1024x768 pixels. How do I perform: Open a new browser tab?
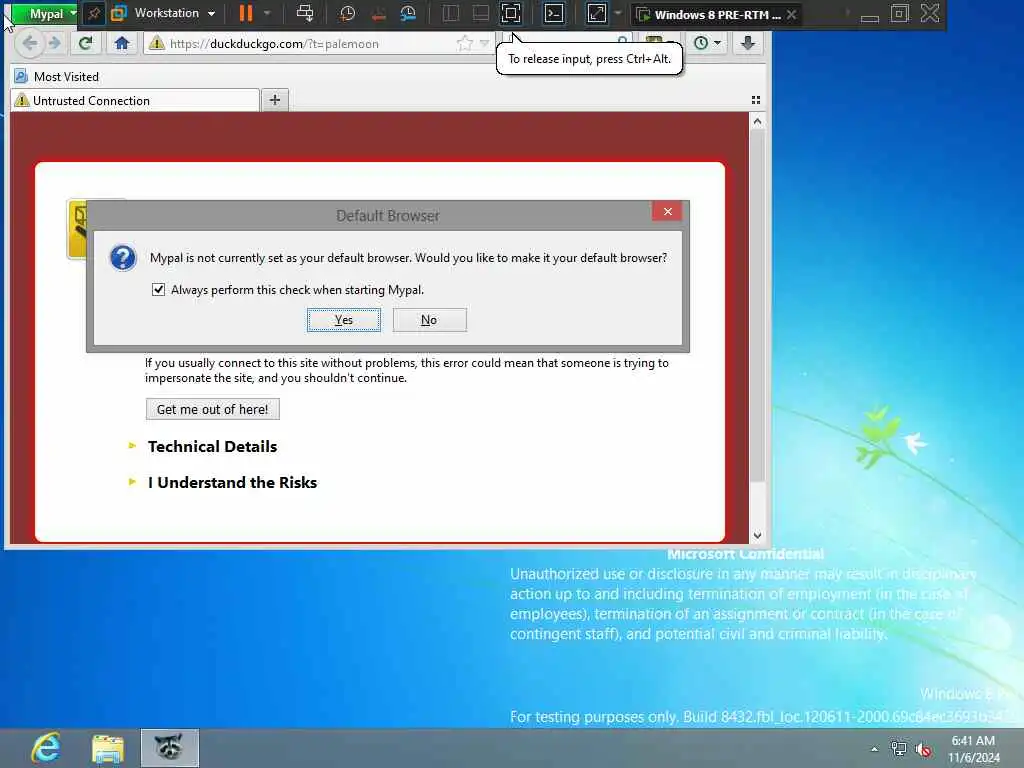(x=275, y=100)
